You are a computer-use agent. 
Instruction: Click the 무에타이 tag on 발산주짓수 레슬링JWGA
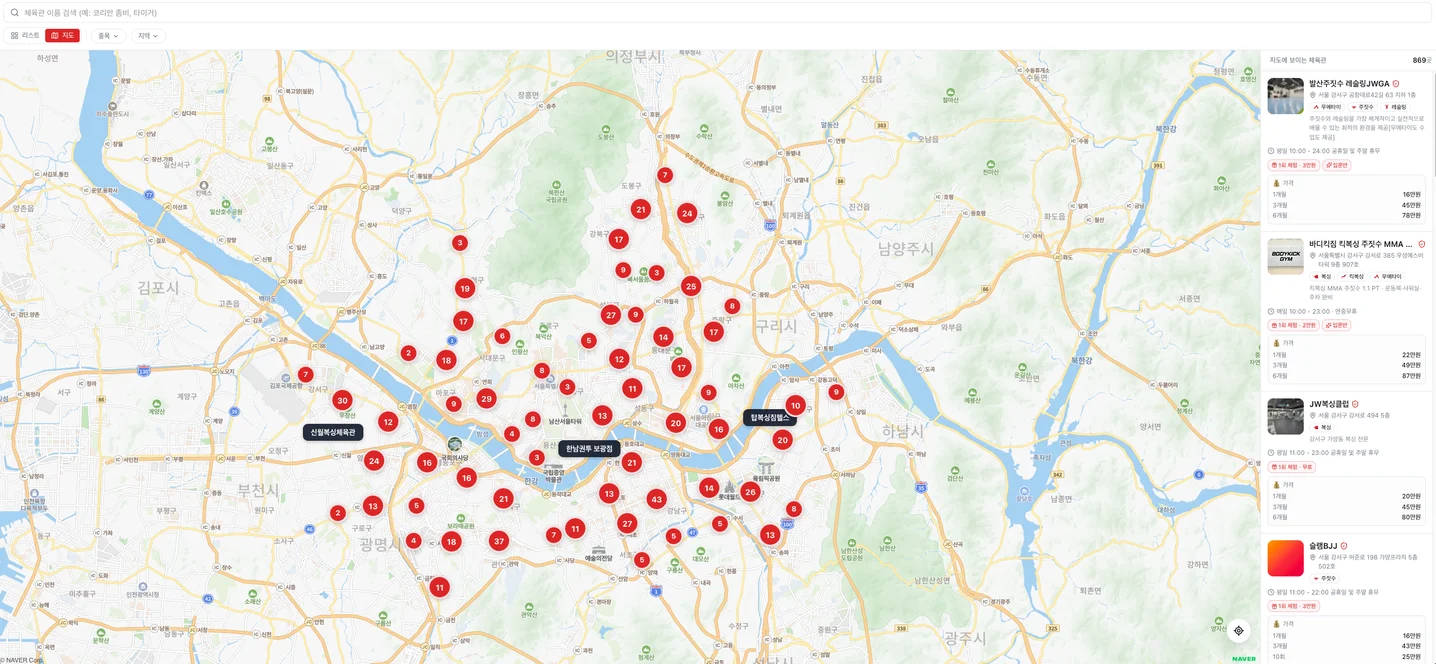[1327, 106]
